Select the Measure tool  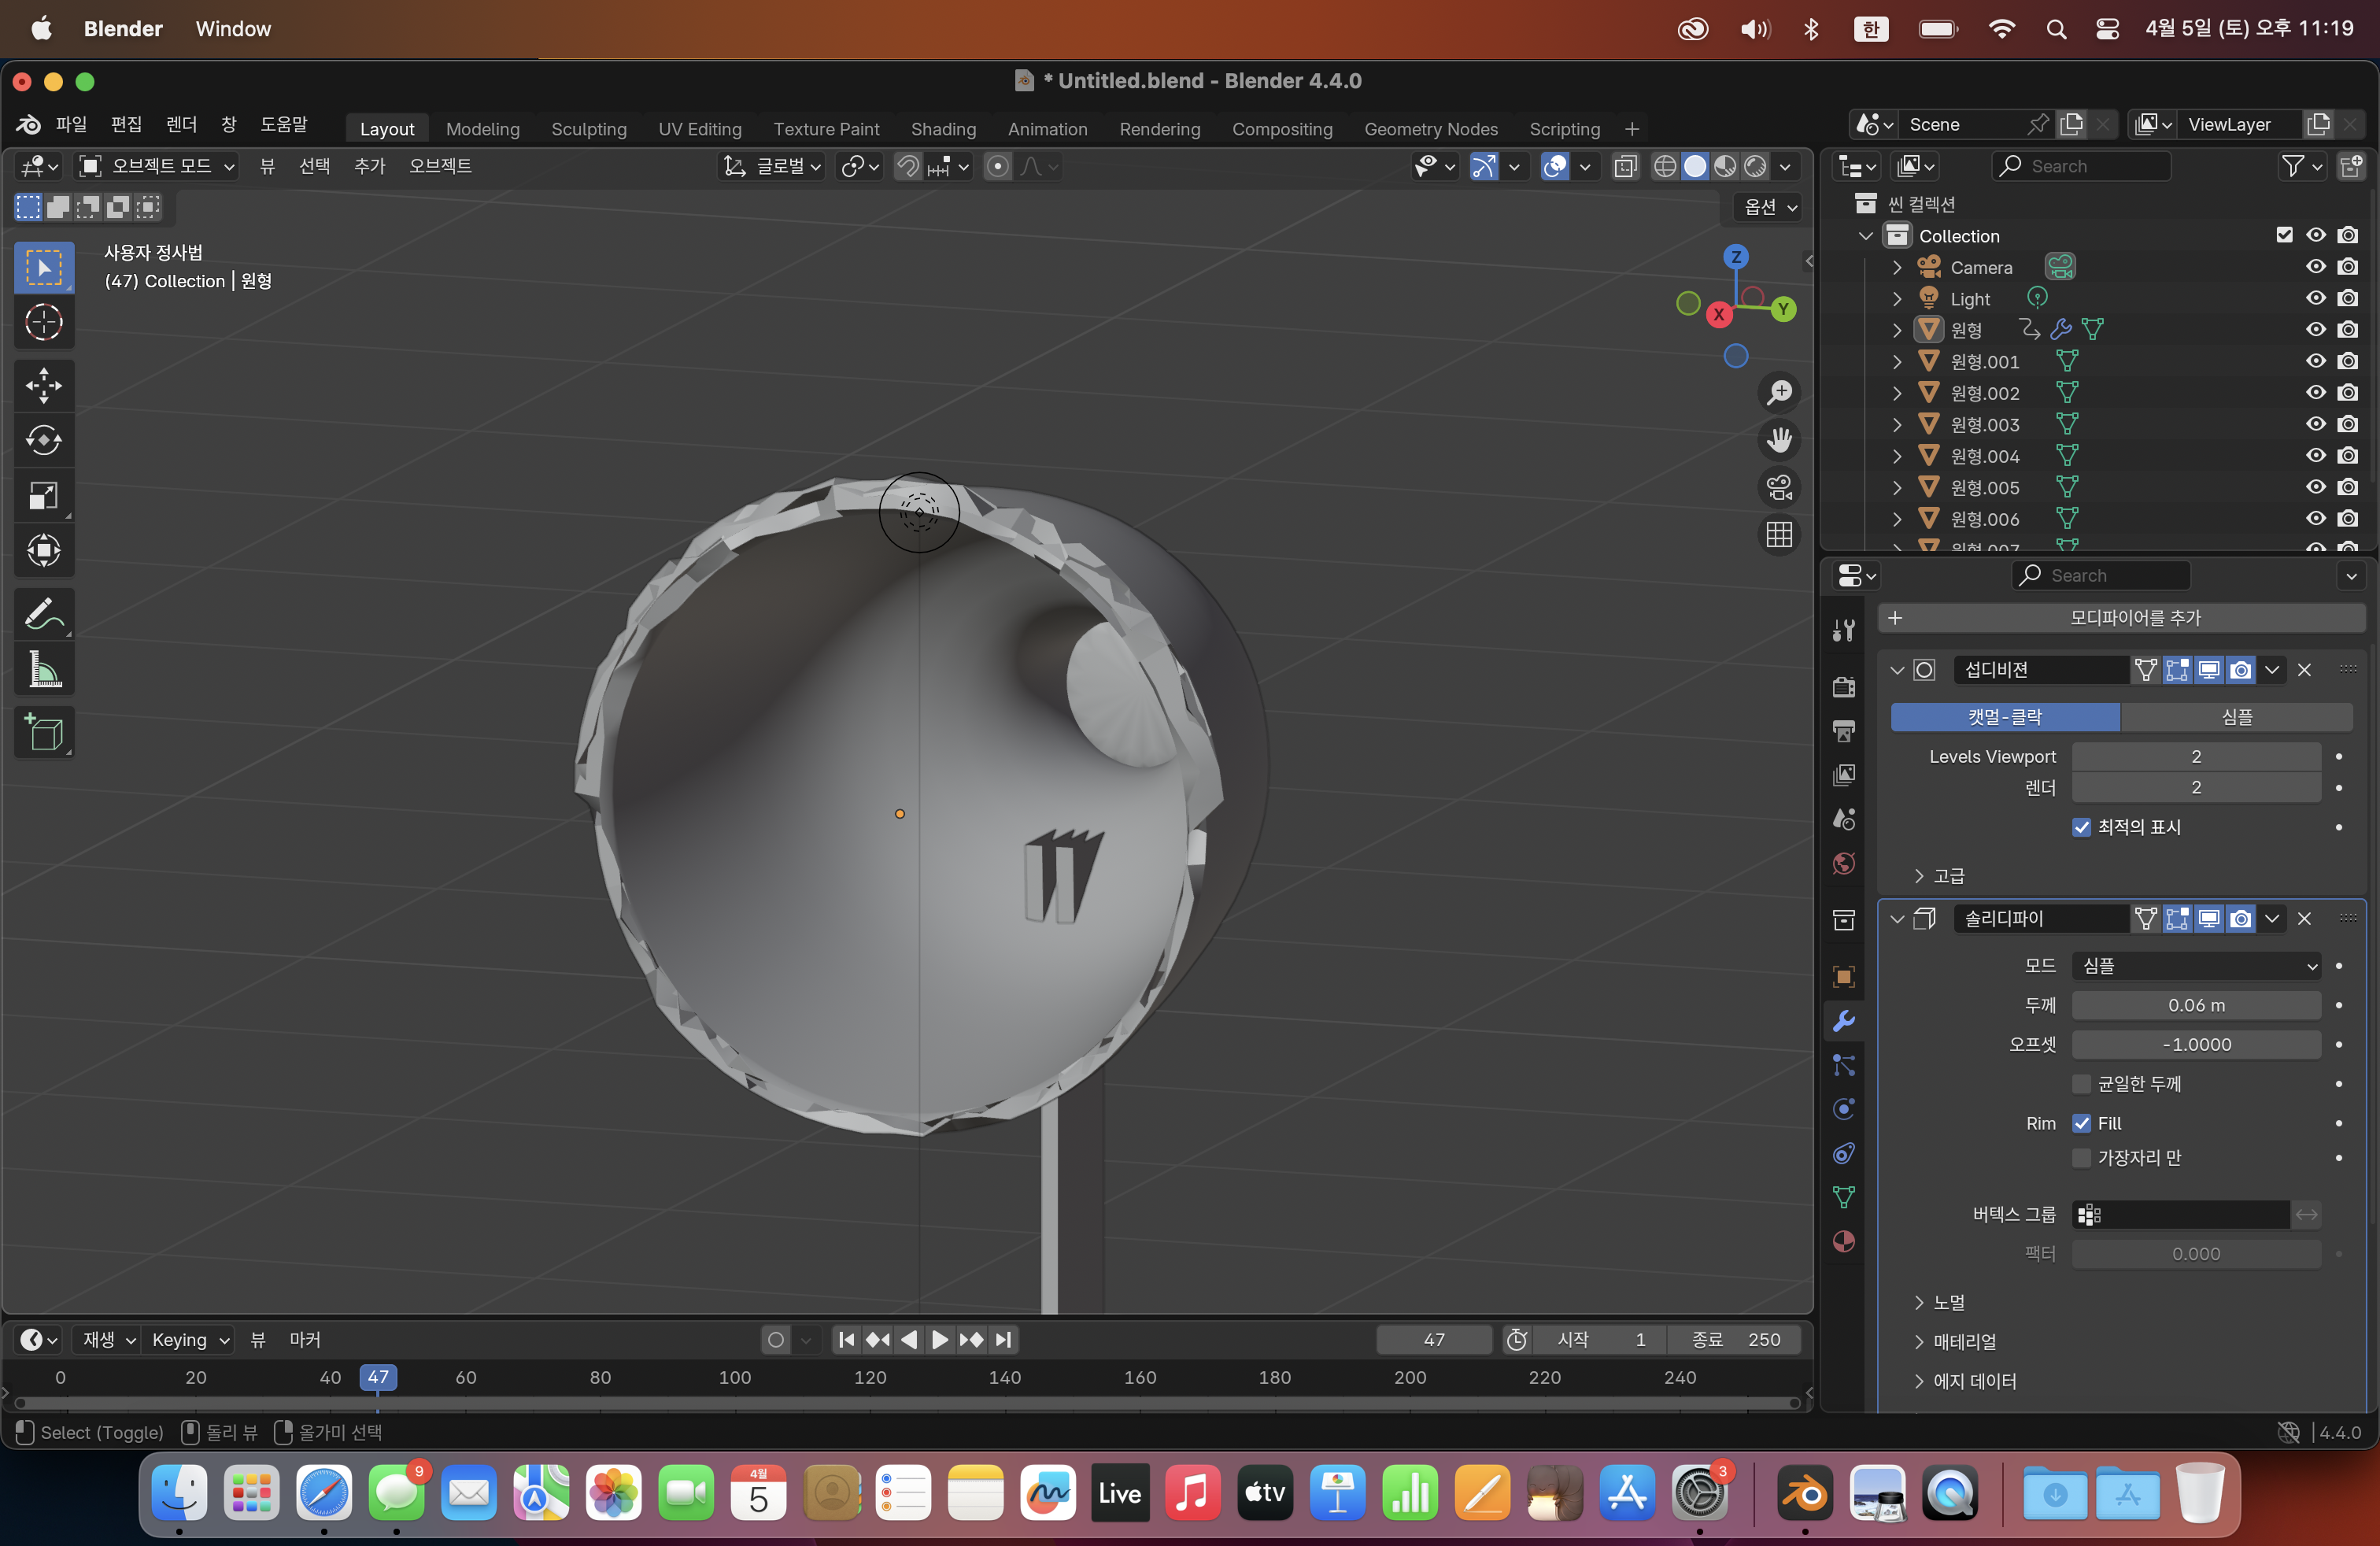pyautogui.click(x=44, y=668)
